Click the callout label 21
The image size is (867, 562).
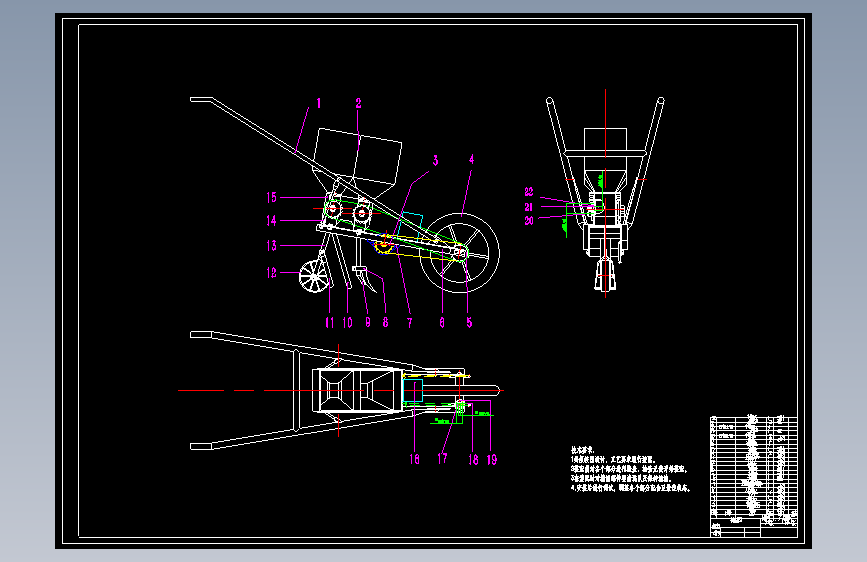click(x=529, y=207)
